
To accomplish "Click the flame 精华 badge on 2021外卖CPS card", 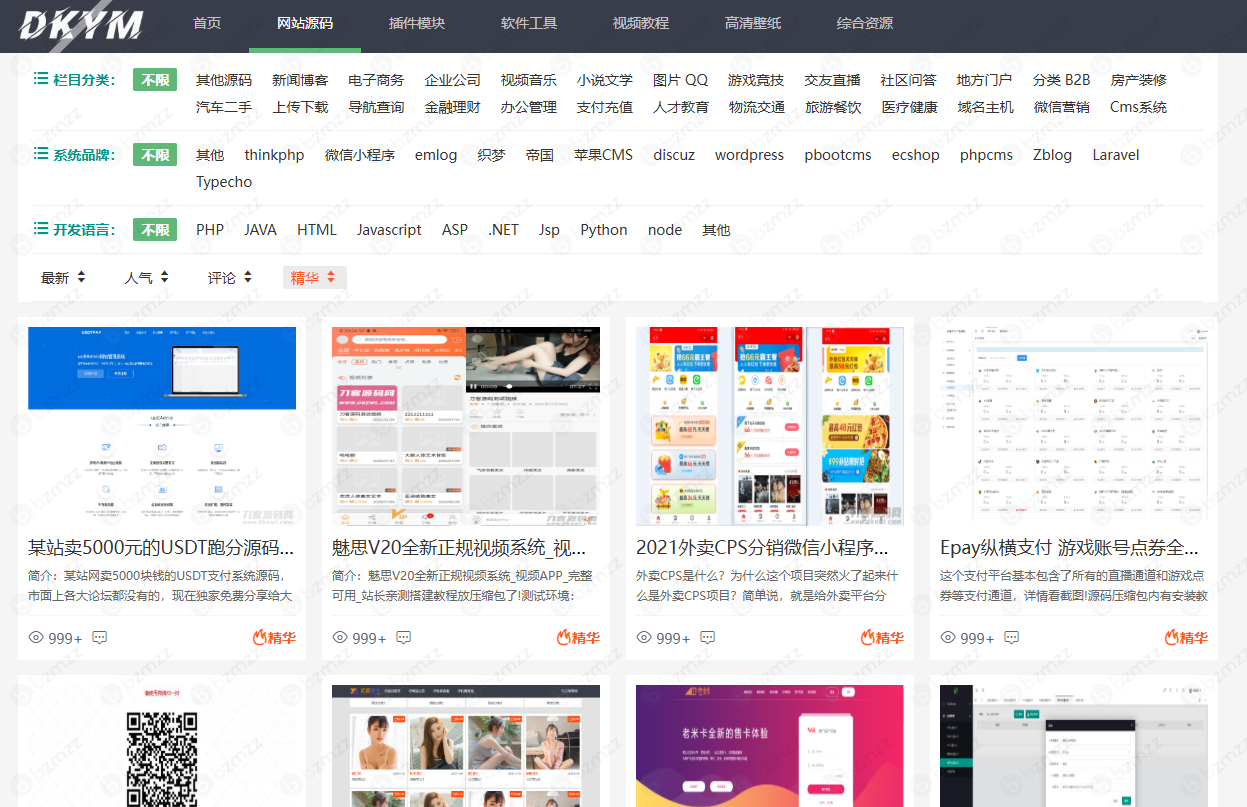I will (x=882, y=637).
